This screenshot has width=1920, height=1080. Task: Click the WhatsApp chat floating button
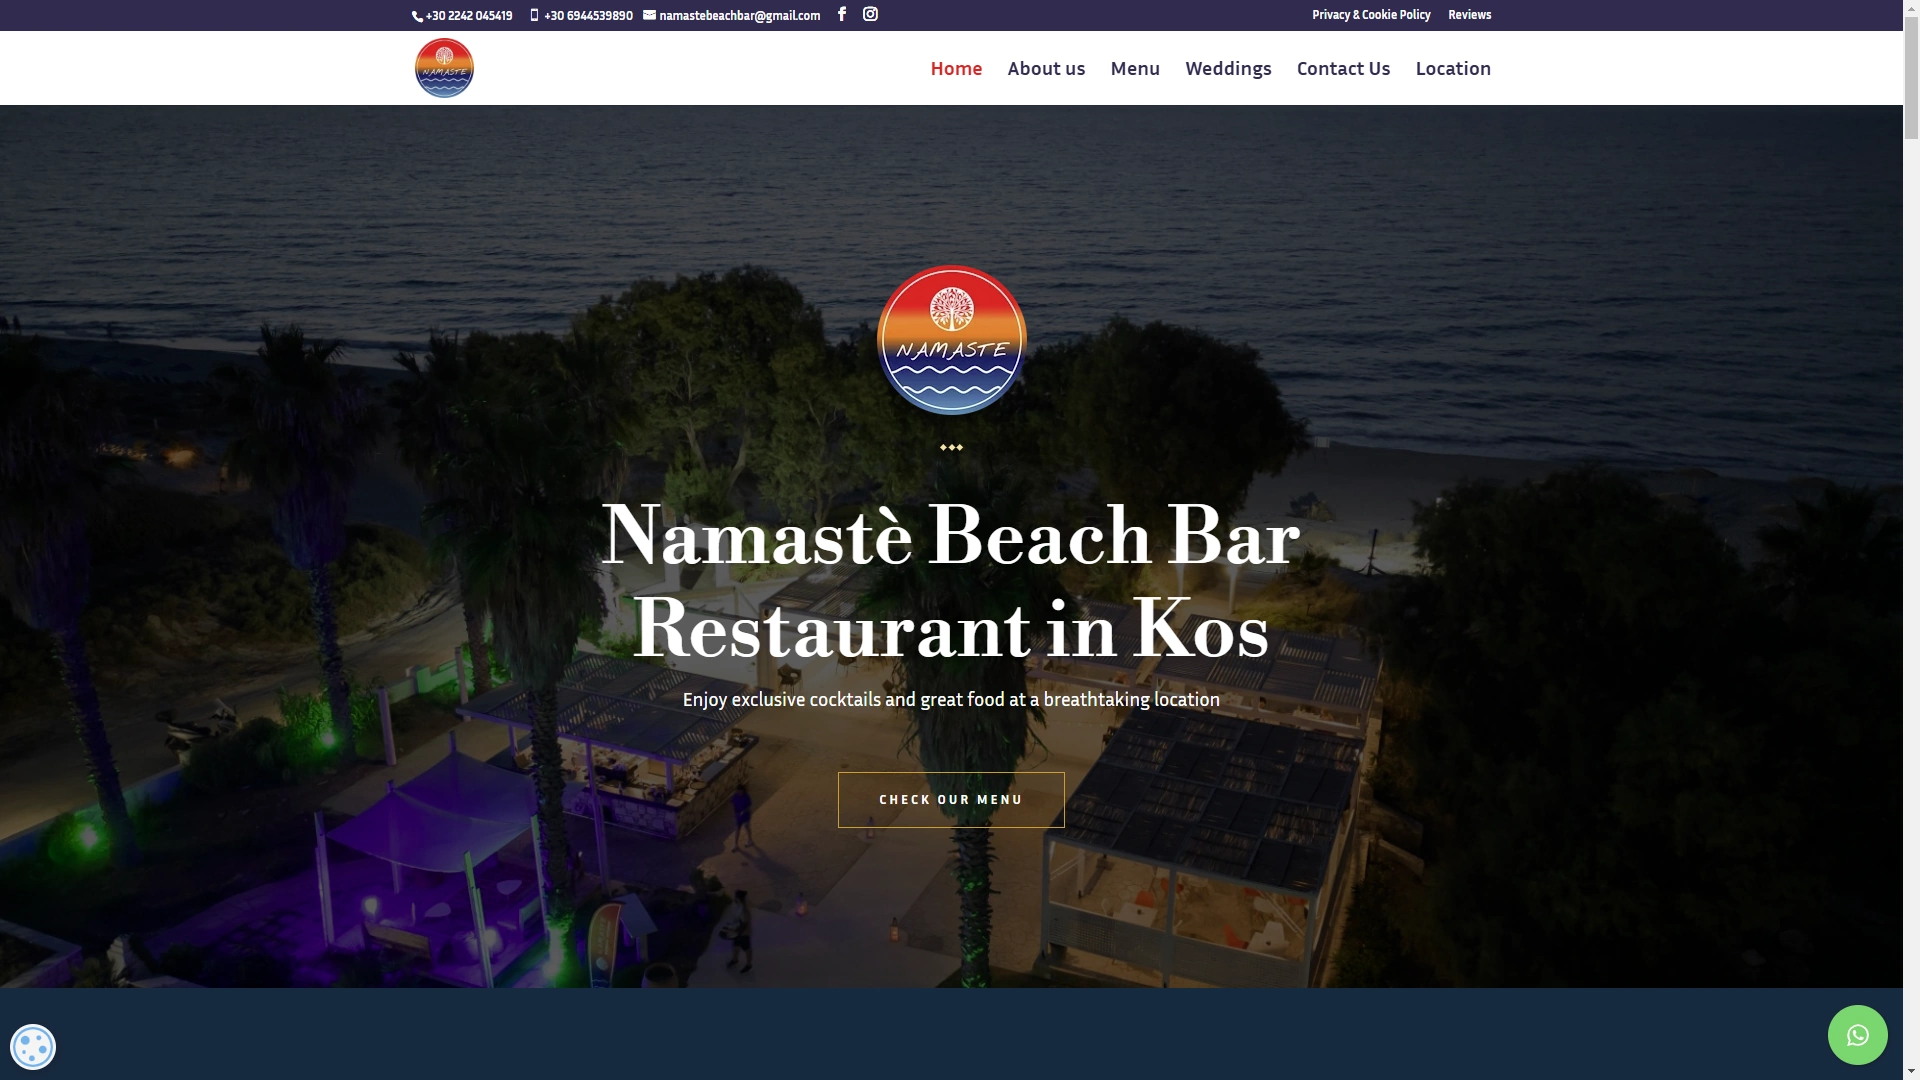[1857, 1035]
